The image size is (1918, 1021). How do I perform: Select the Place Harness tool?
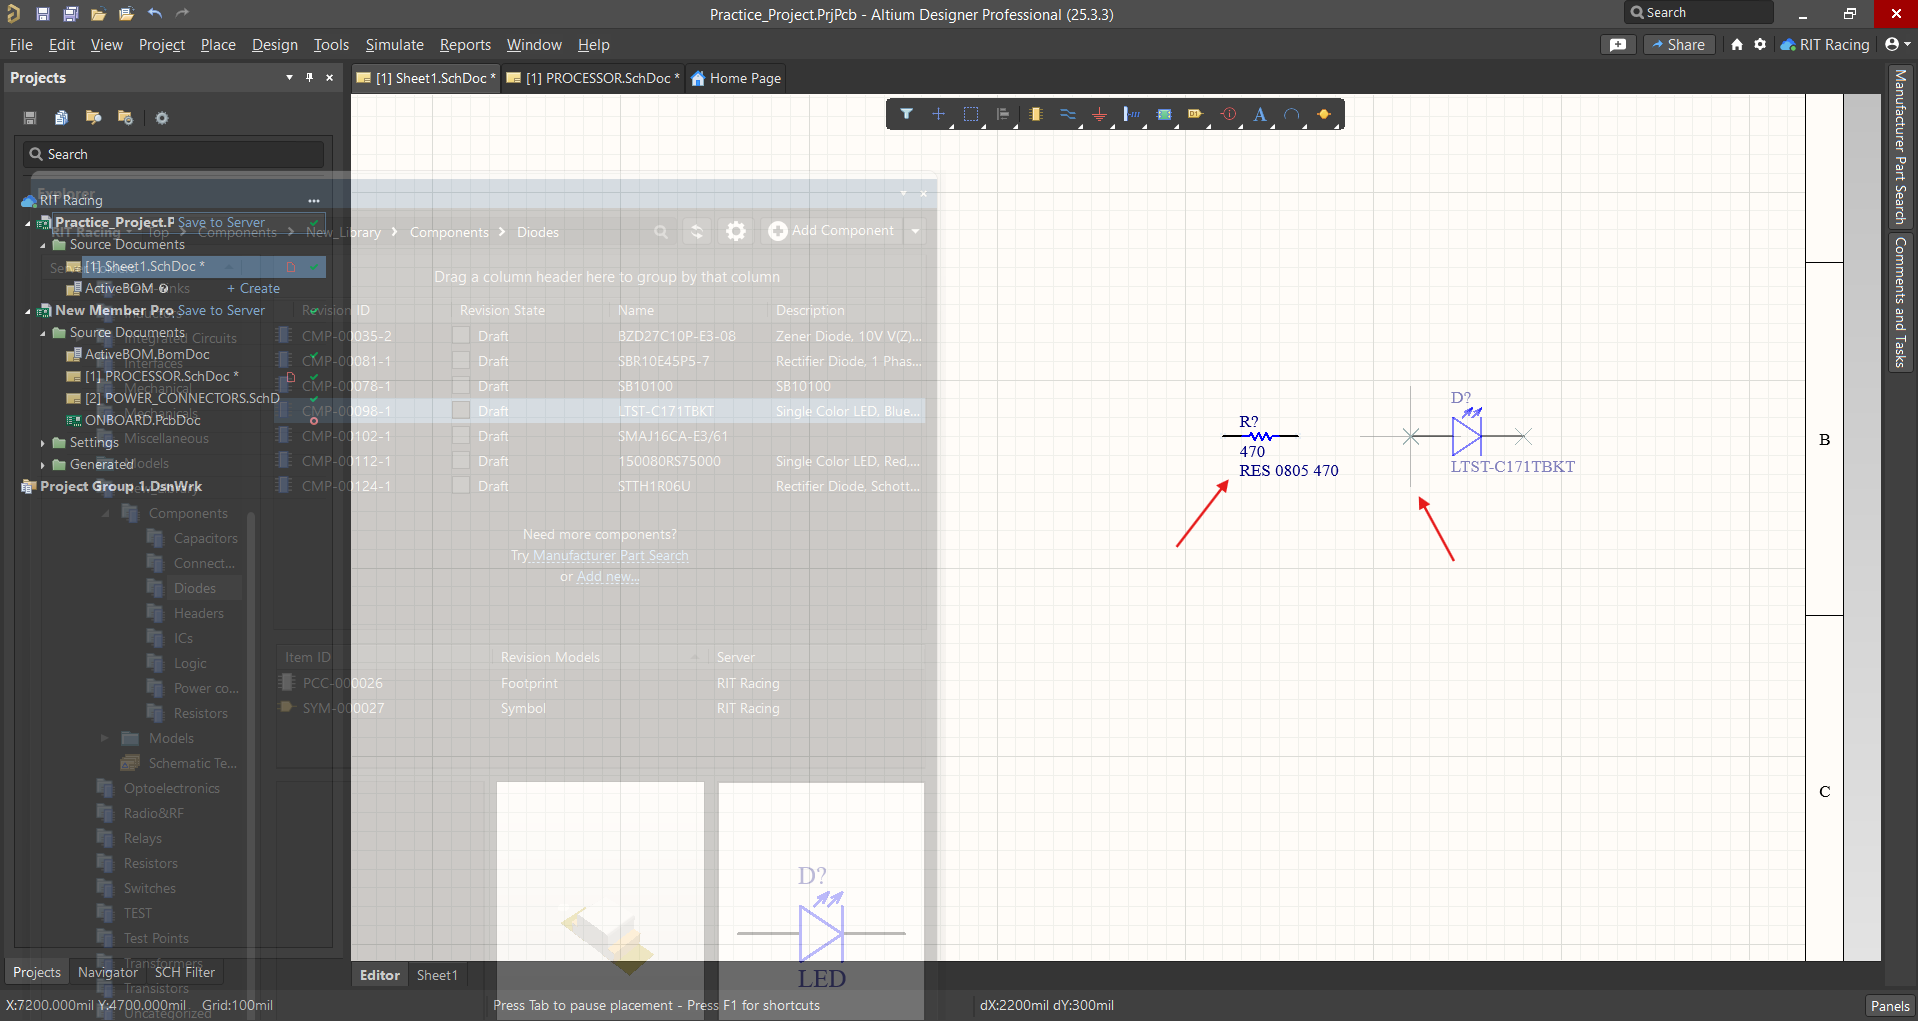click(1131, 114)
